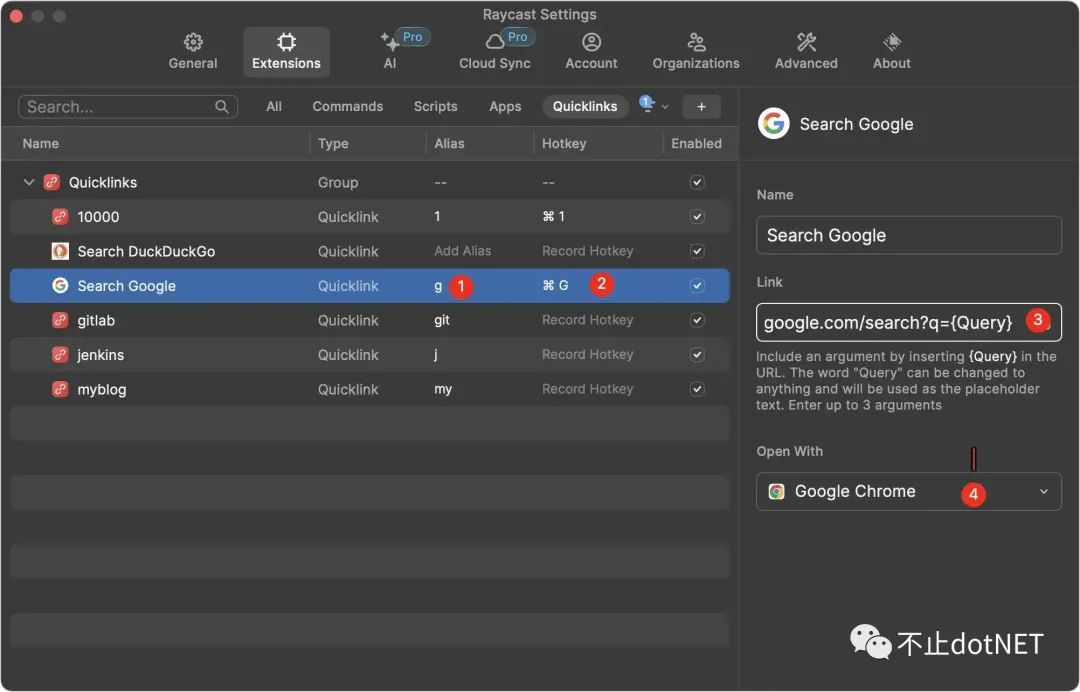This screenshot has width=1080, height=692.
Task: Open the General settings tab
Action: tap(193, 52)
